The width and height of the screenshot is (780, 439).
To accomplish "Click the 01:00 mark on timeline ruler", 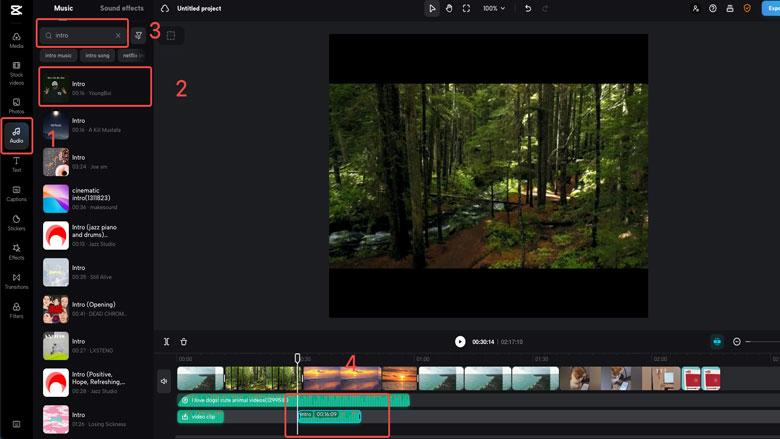I will pos(423,359).
